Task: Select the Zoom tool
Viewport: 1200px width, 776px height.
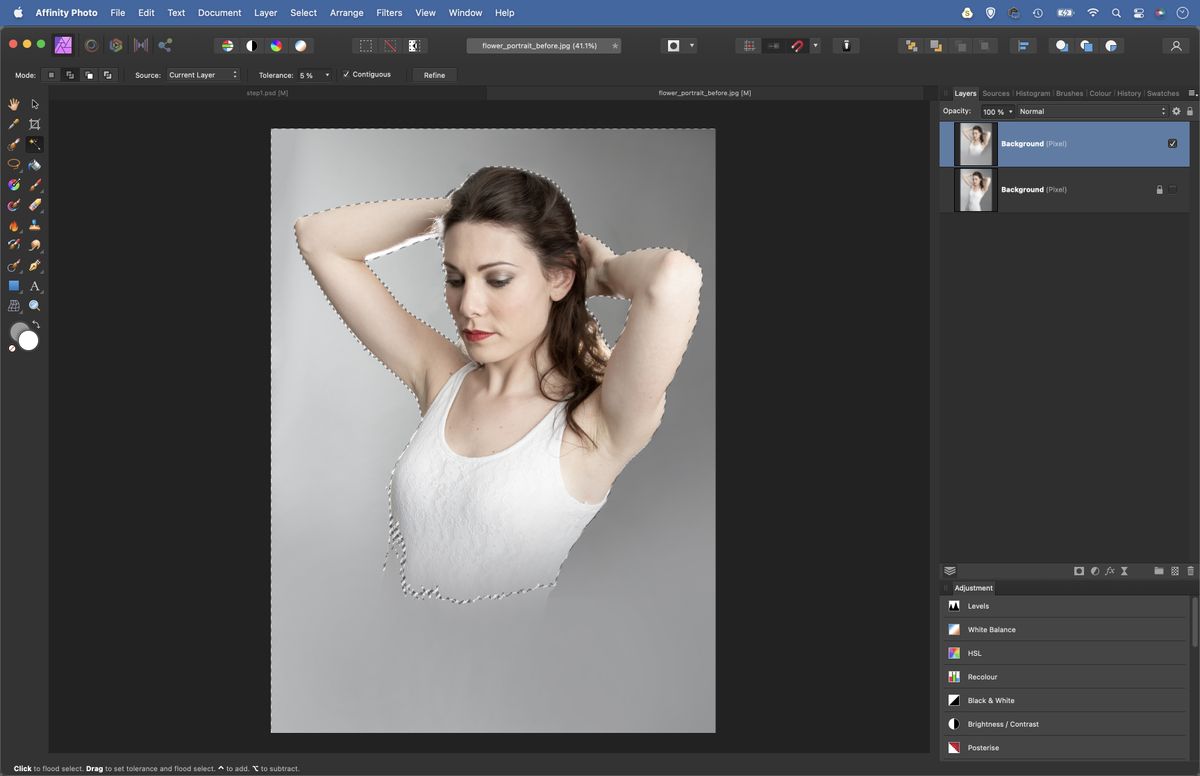Action: pos(34,305)
